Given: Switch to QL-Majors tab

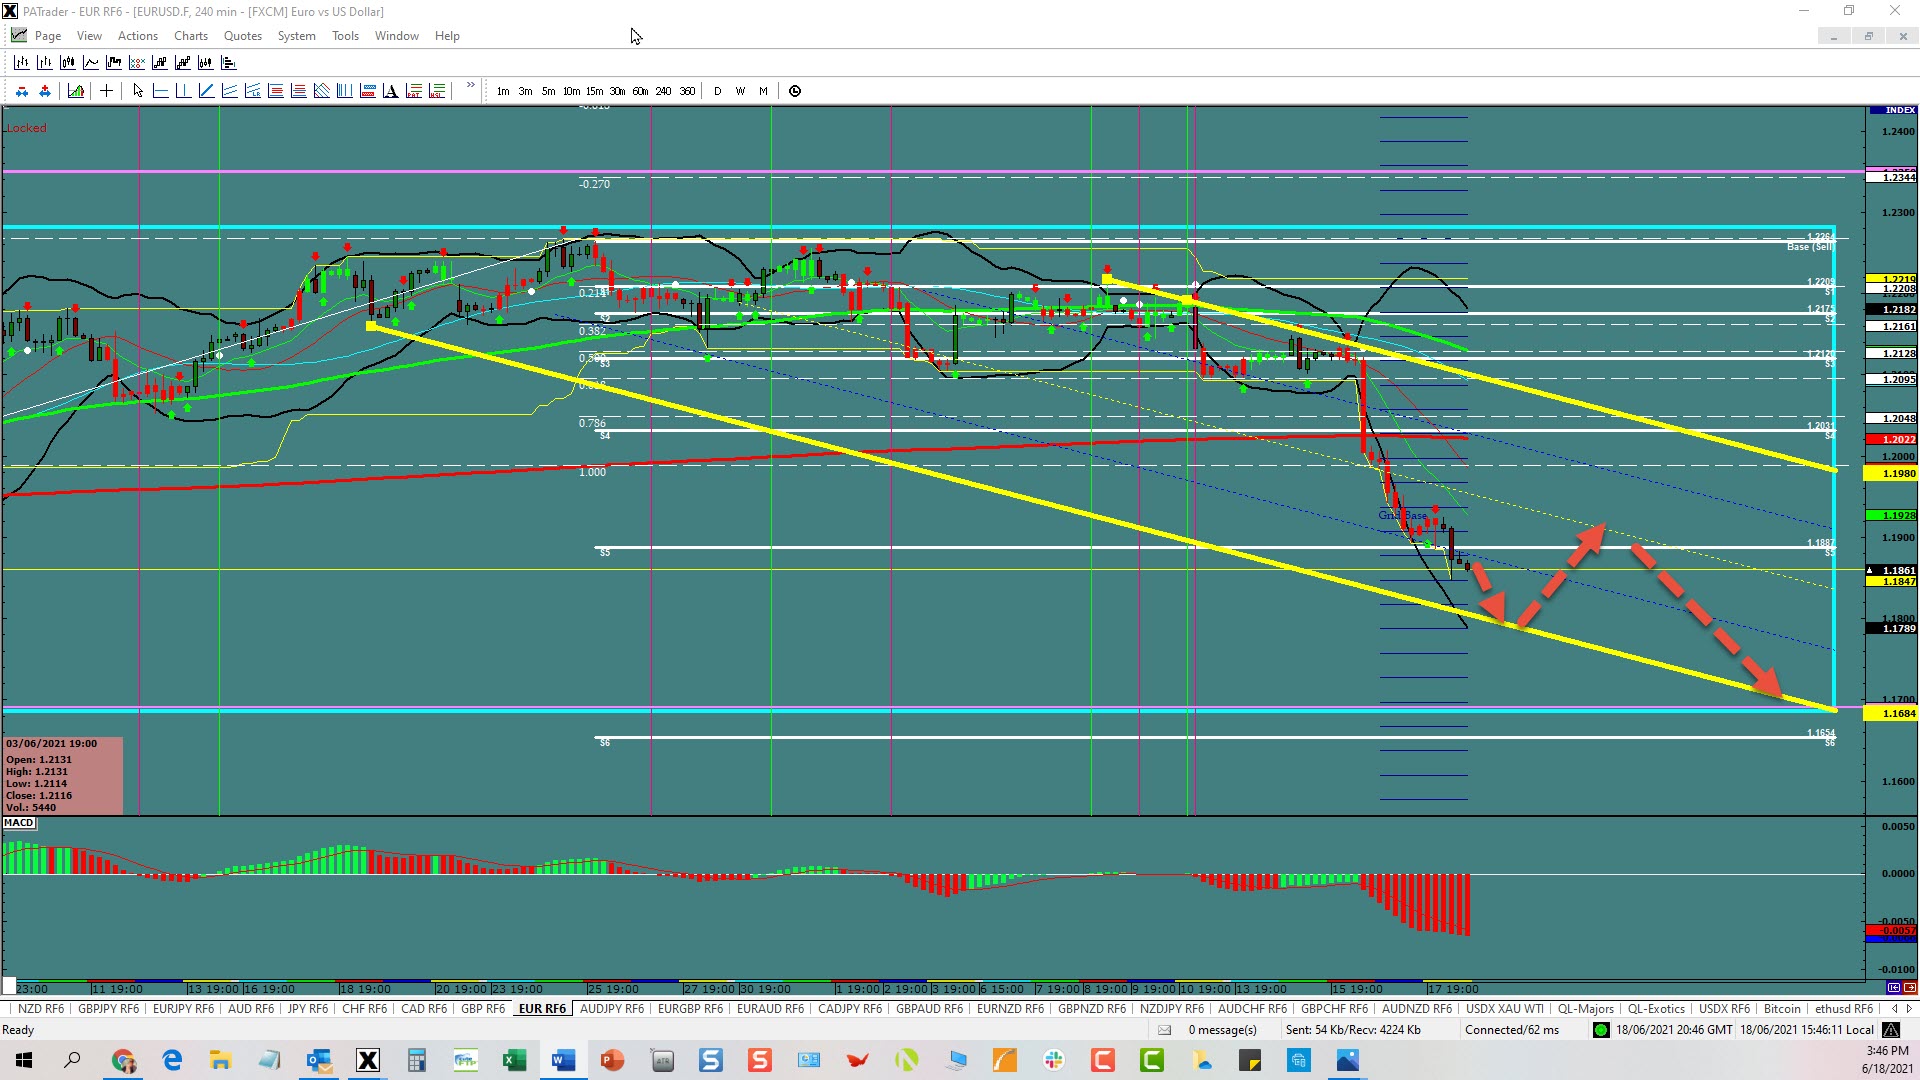Looking at the screenshot, I should click(x=1586, y=1009).
